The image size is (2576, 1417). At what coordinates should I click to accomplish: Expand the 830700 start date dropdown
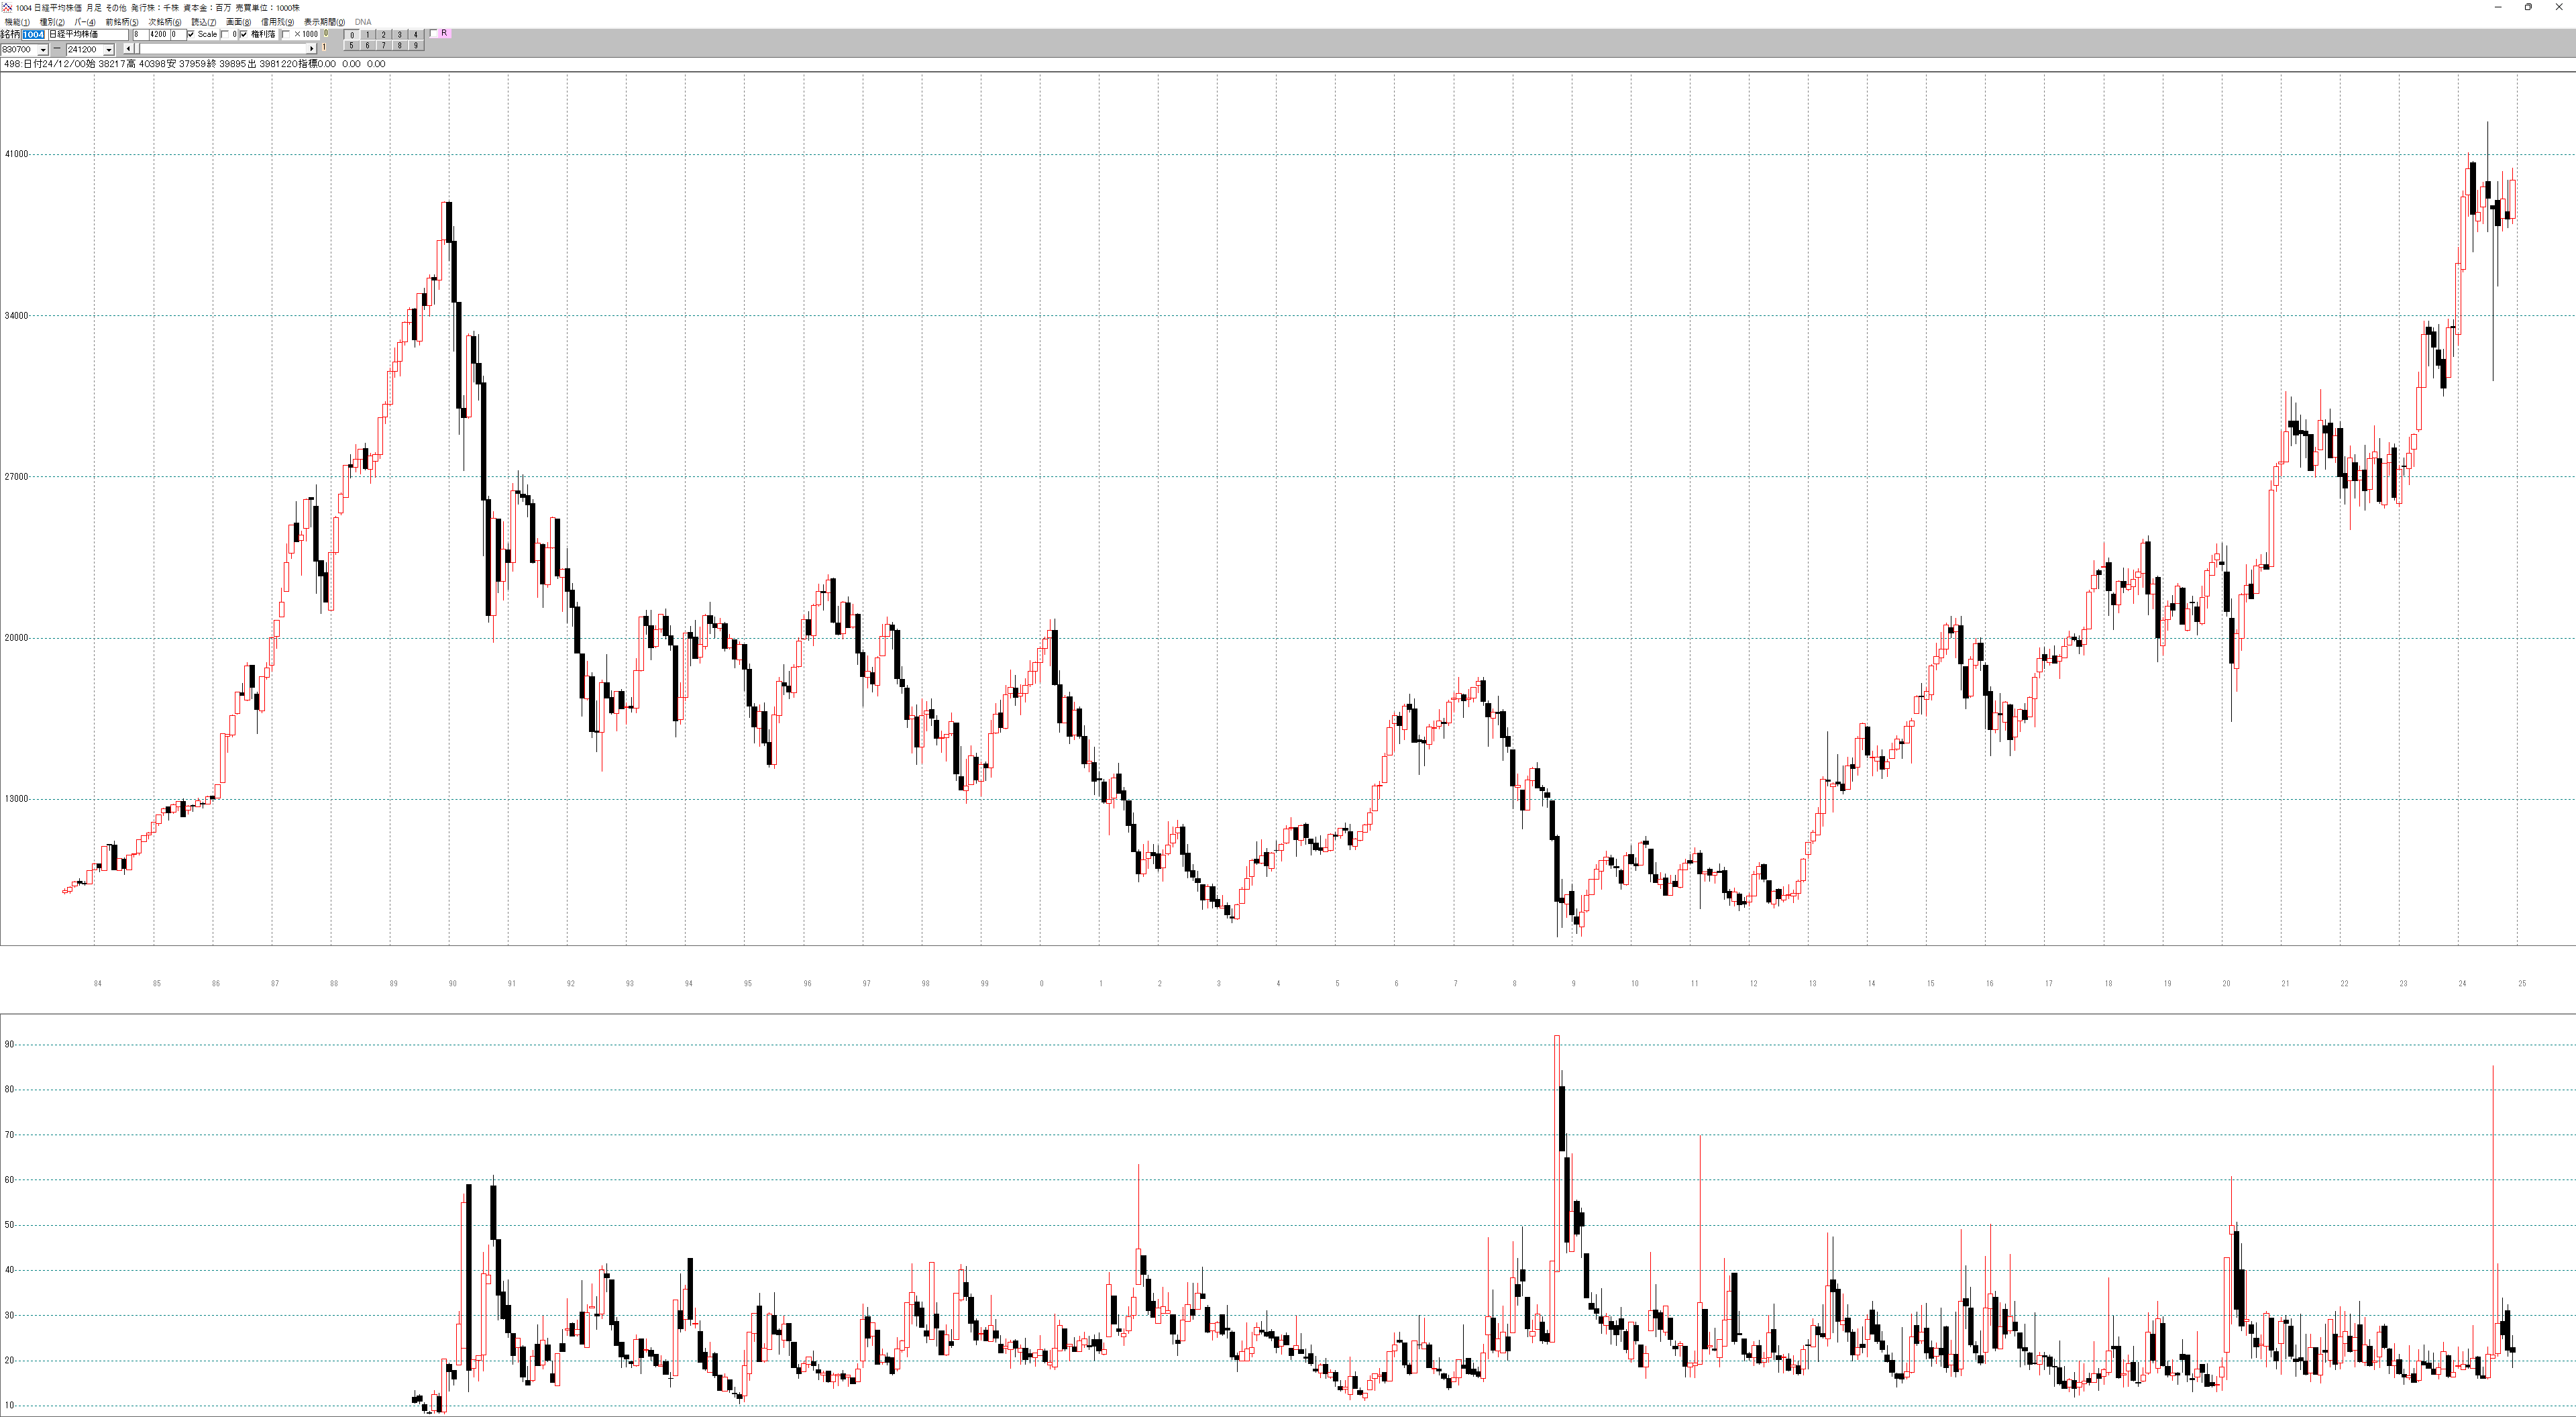[x=43, y=50]
